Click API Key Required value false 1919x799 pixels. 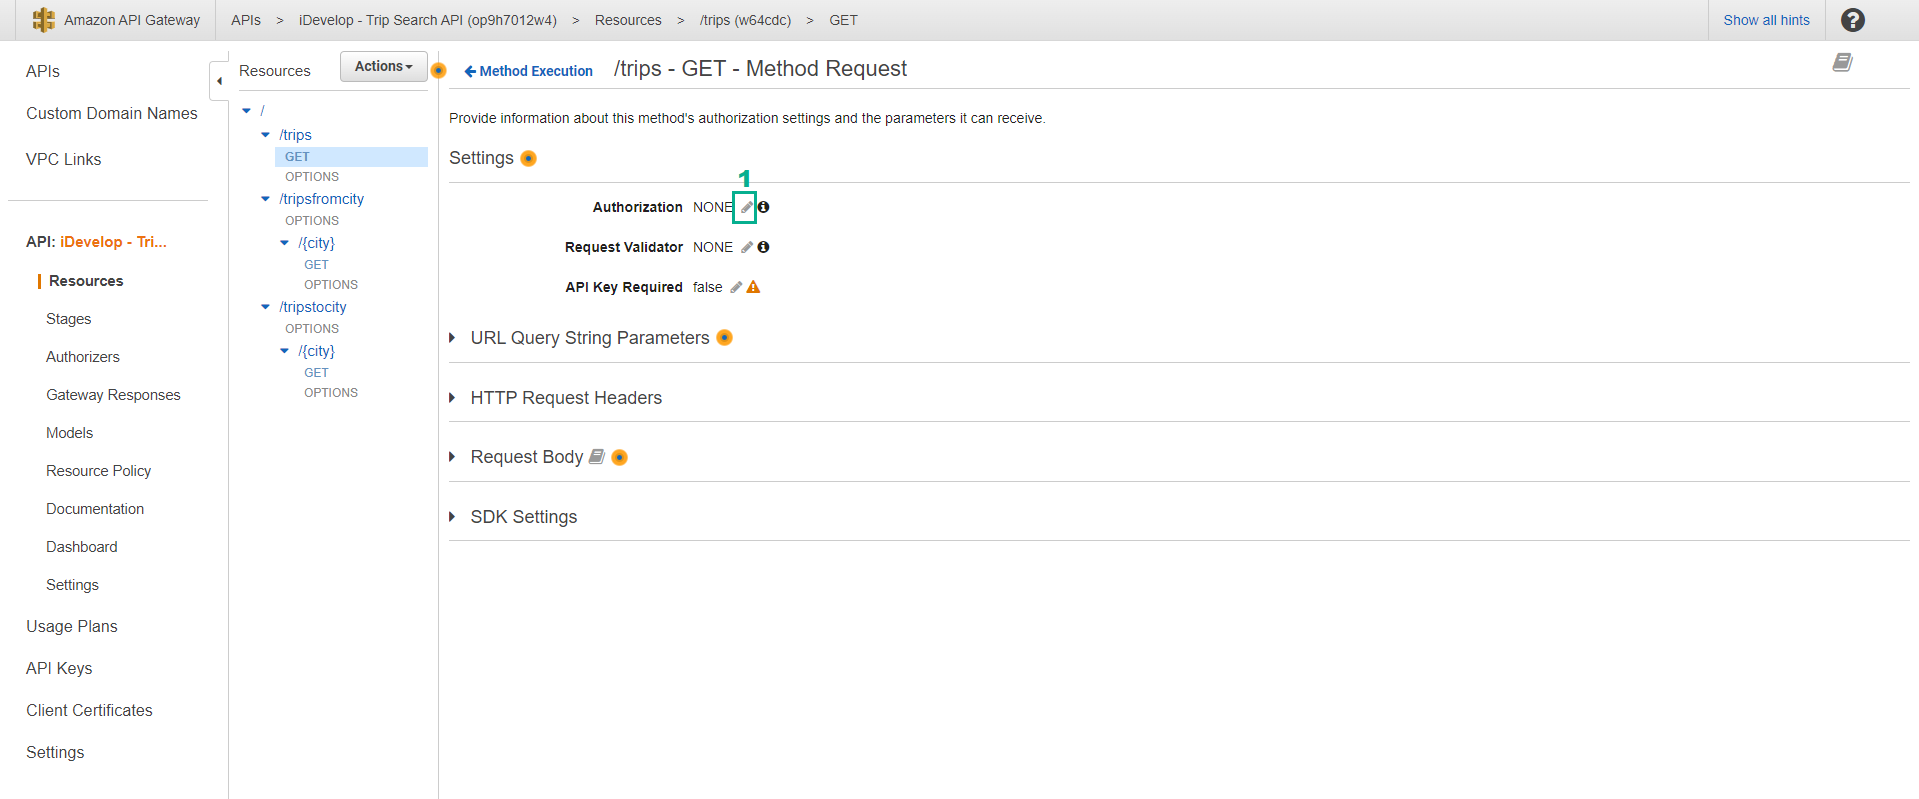[x=708, y=287]
